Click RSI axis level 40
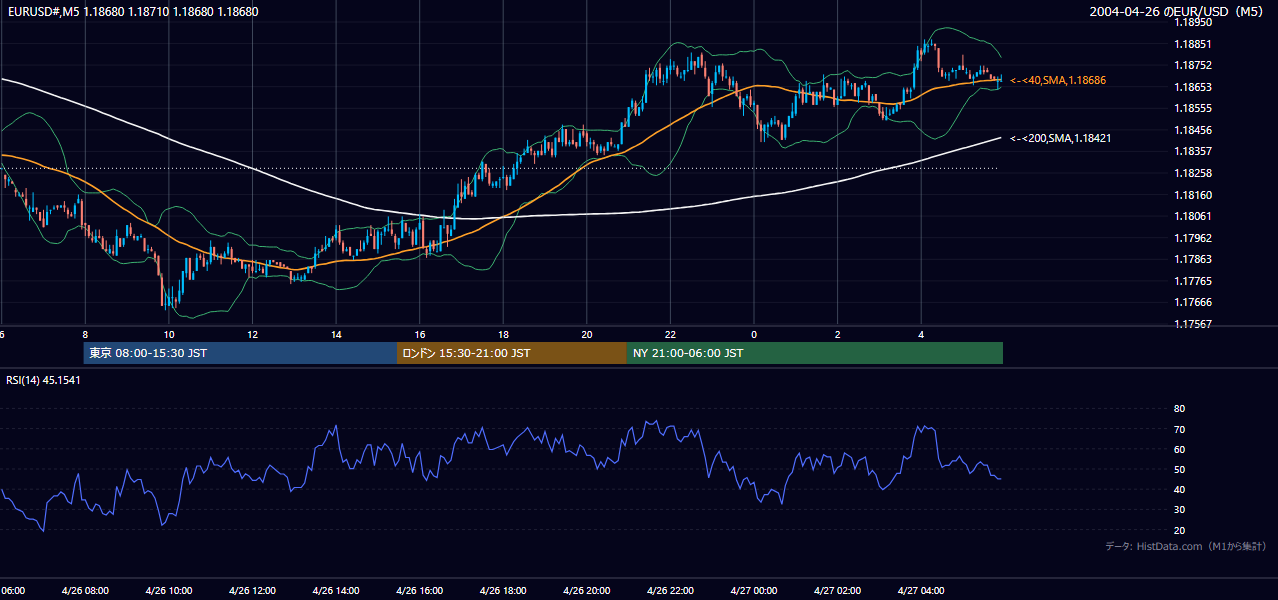 click(x=1179, y=489)
